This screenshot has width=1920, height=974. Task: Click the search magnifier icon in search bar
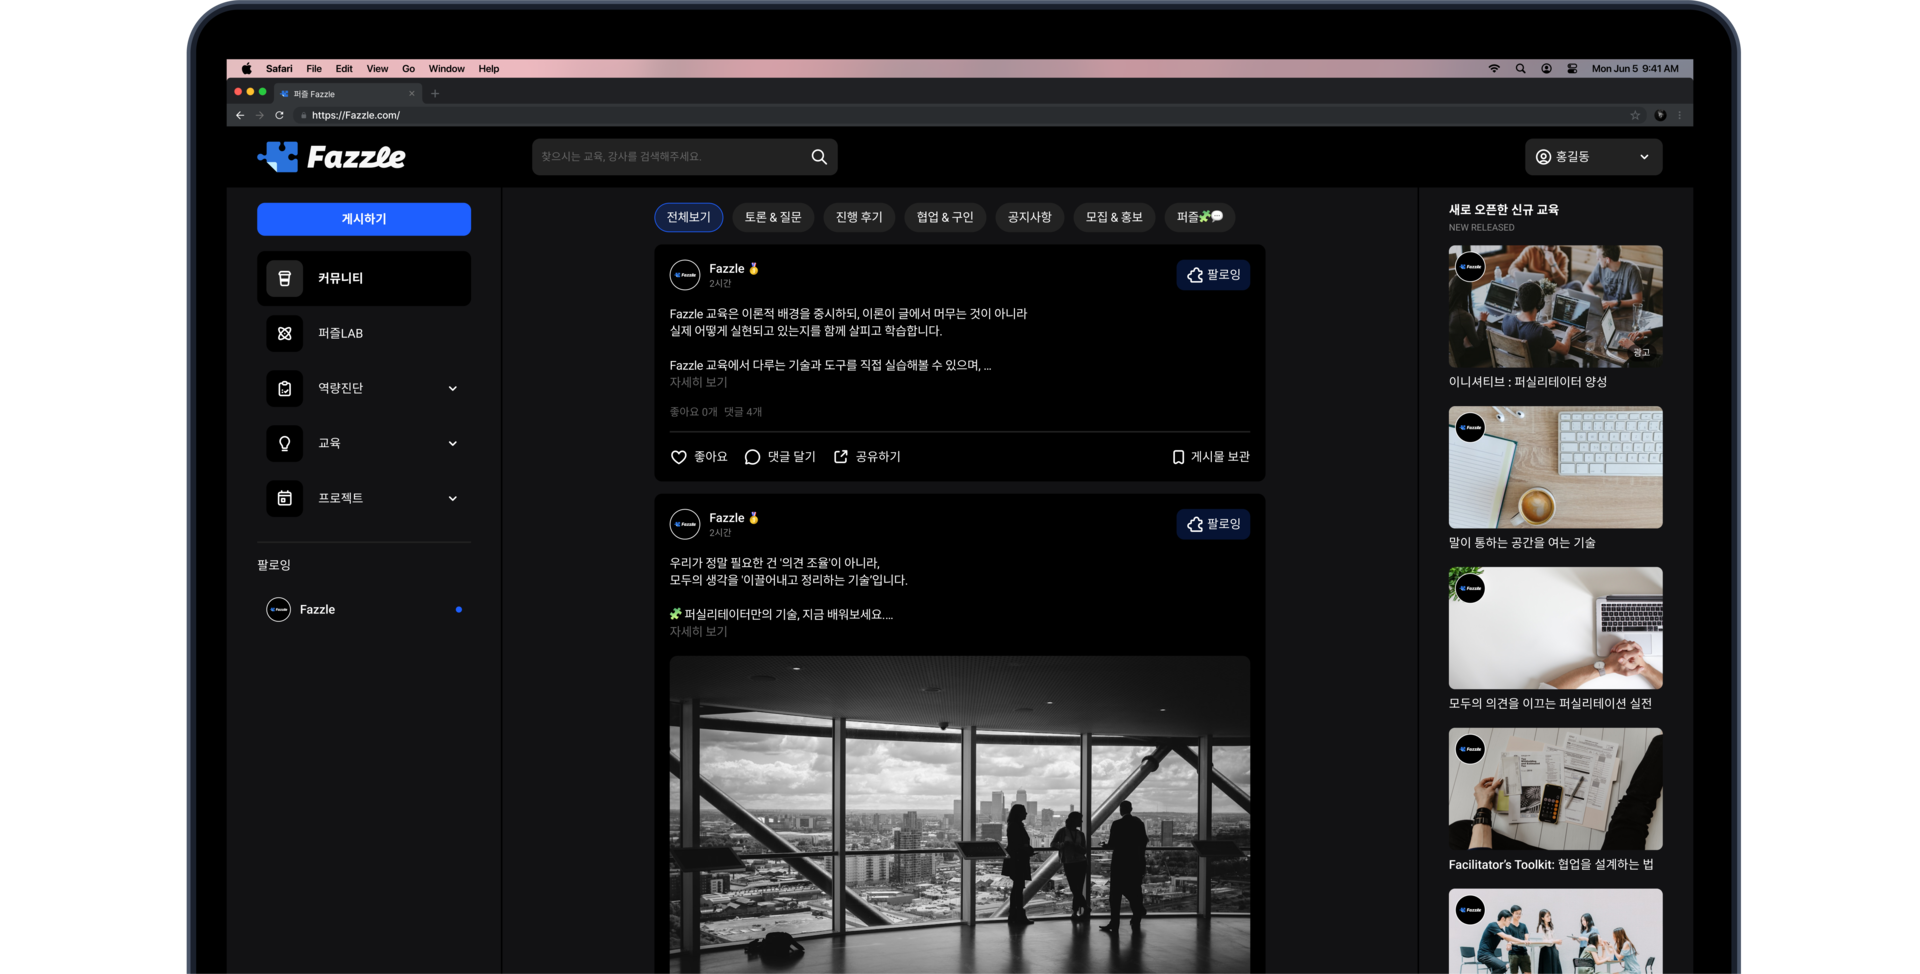819,157
